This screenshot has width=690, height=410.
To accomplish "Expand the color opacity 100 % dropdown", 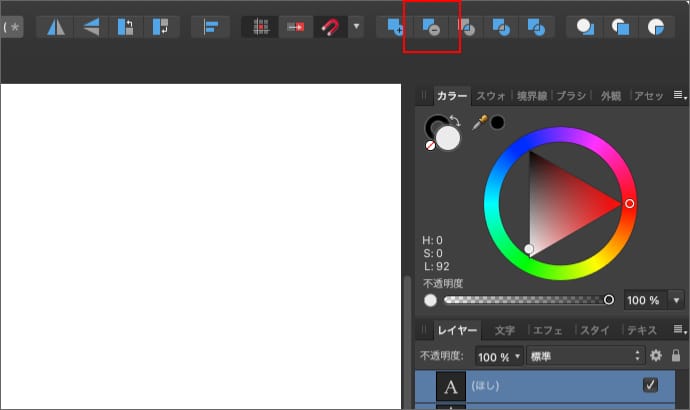I will [x=676, y=300].
